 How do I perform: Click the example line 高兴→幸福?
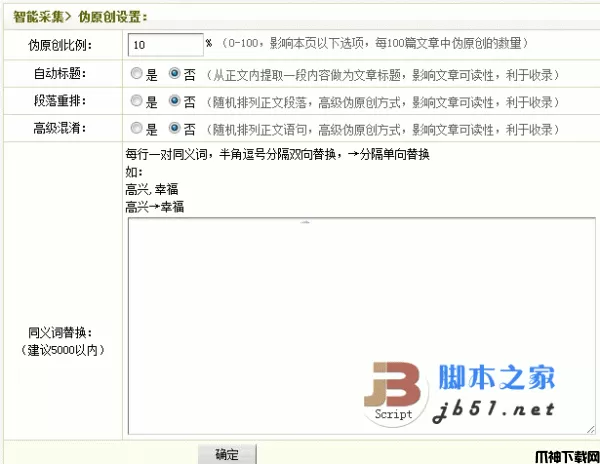pos(155,207)
